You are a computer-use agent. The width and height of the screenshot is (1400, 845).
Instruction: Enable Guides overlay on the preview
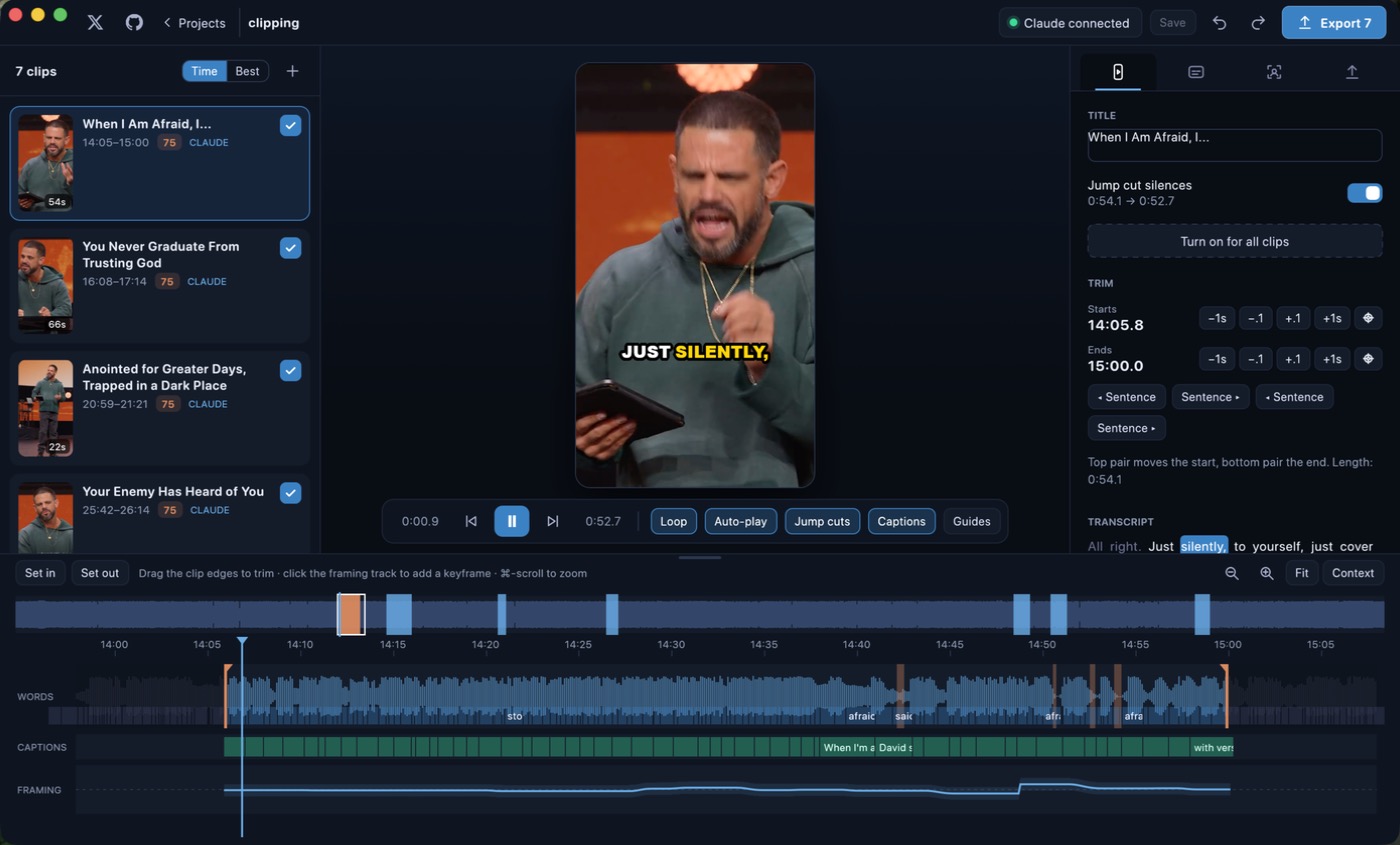[972, 521]
